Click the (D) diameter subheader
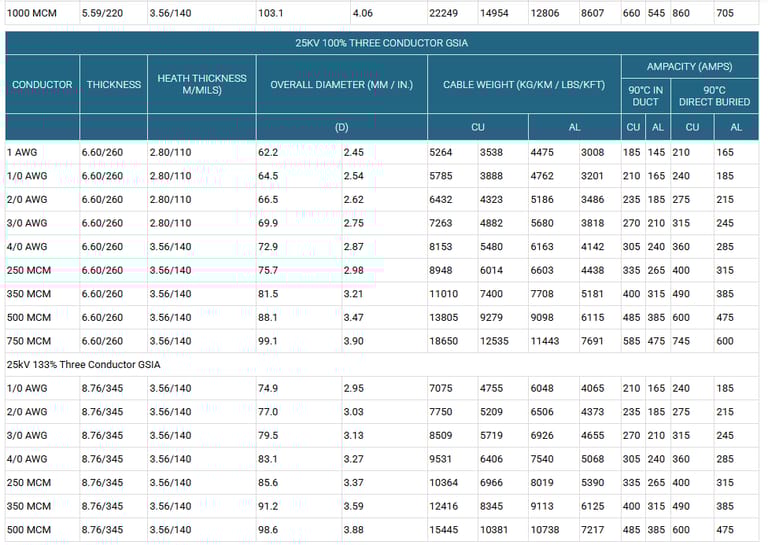768x545 pixels. [341, 127]
